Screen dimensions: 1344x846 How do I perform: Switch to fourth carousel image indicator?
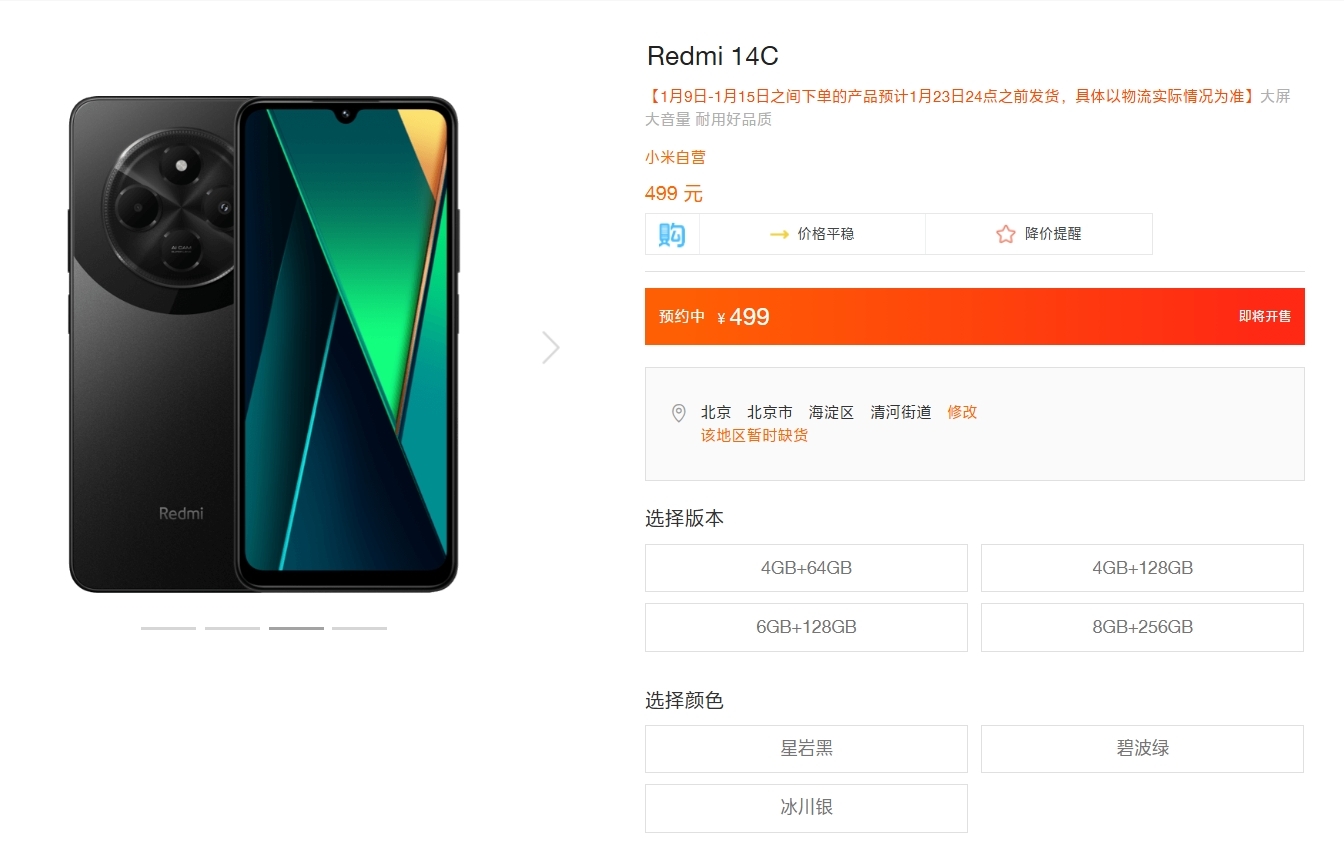pyautogui.click(x=359, y=628)
